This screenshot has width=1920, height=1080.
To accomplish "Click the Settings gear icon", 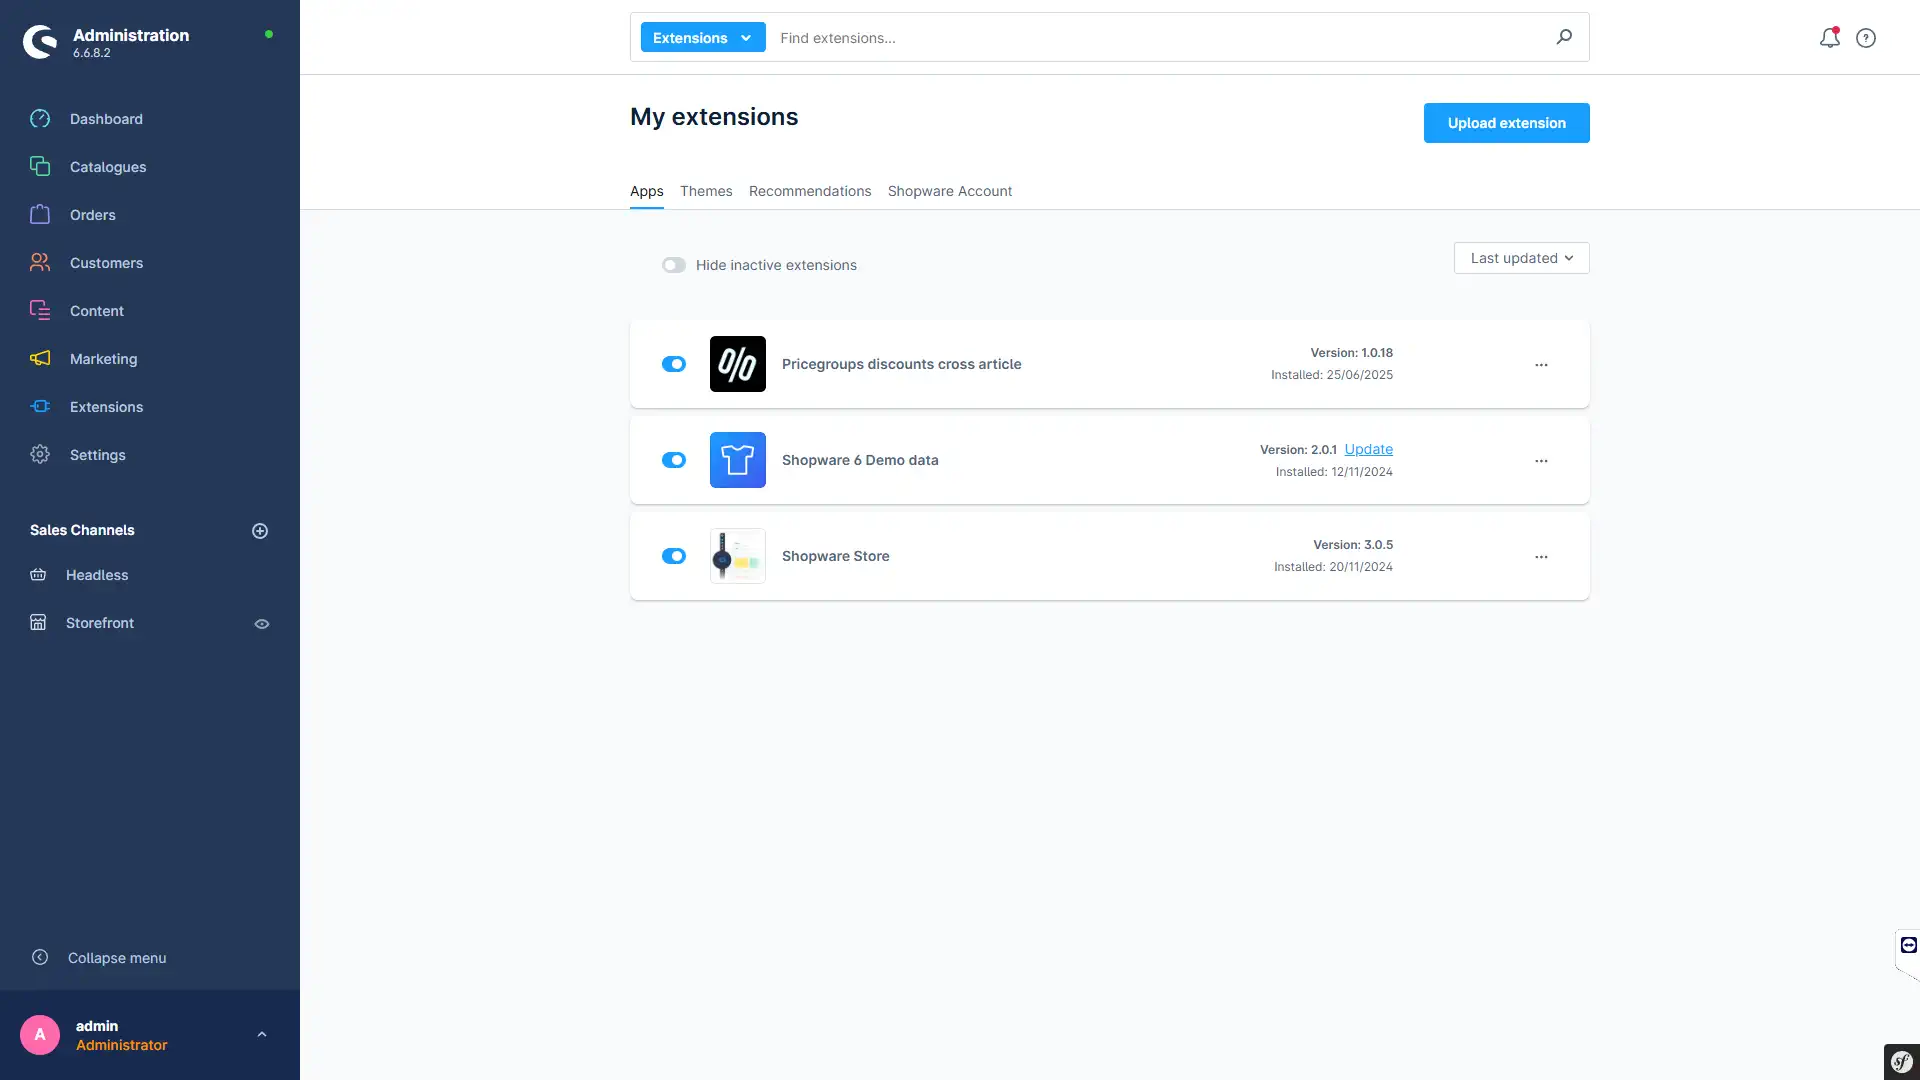I will point(40,455).
